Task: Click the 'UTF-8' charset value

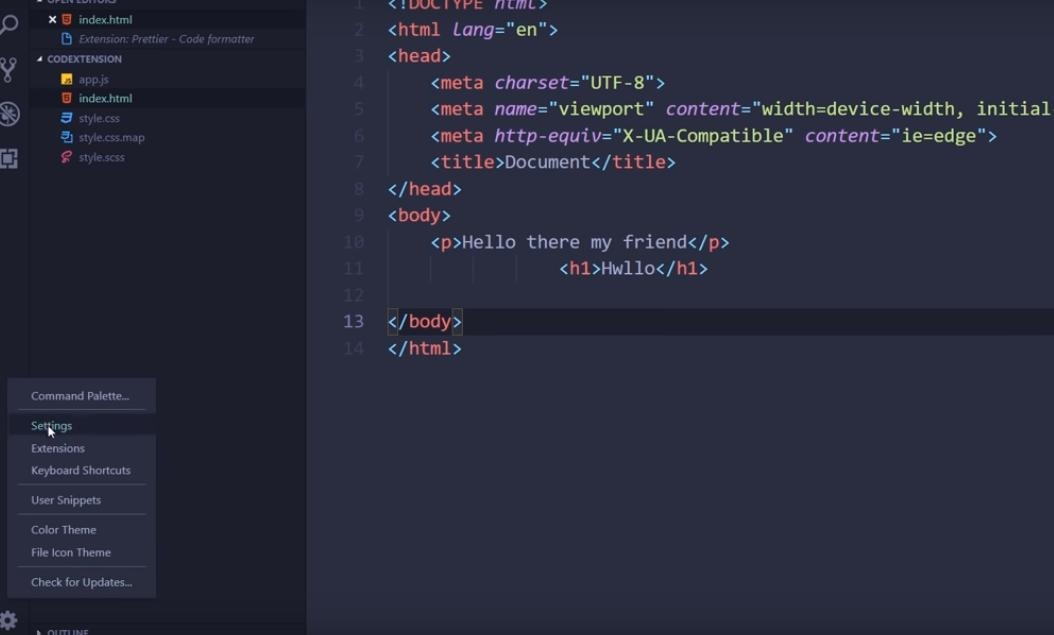Action: [x=617, y=83]
